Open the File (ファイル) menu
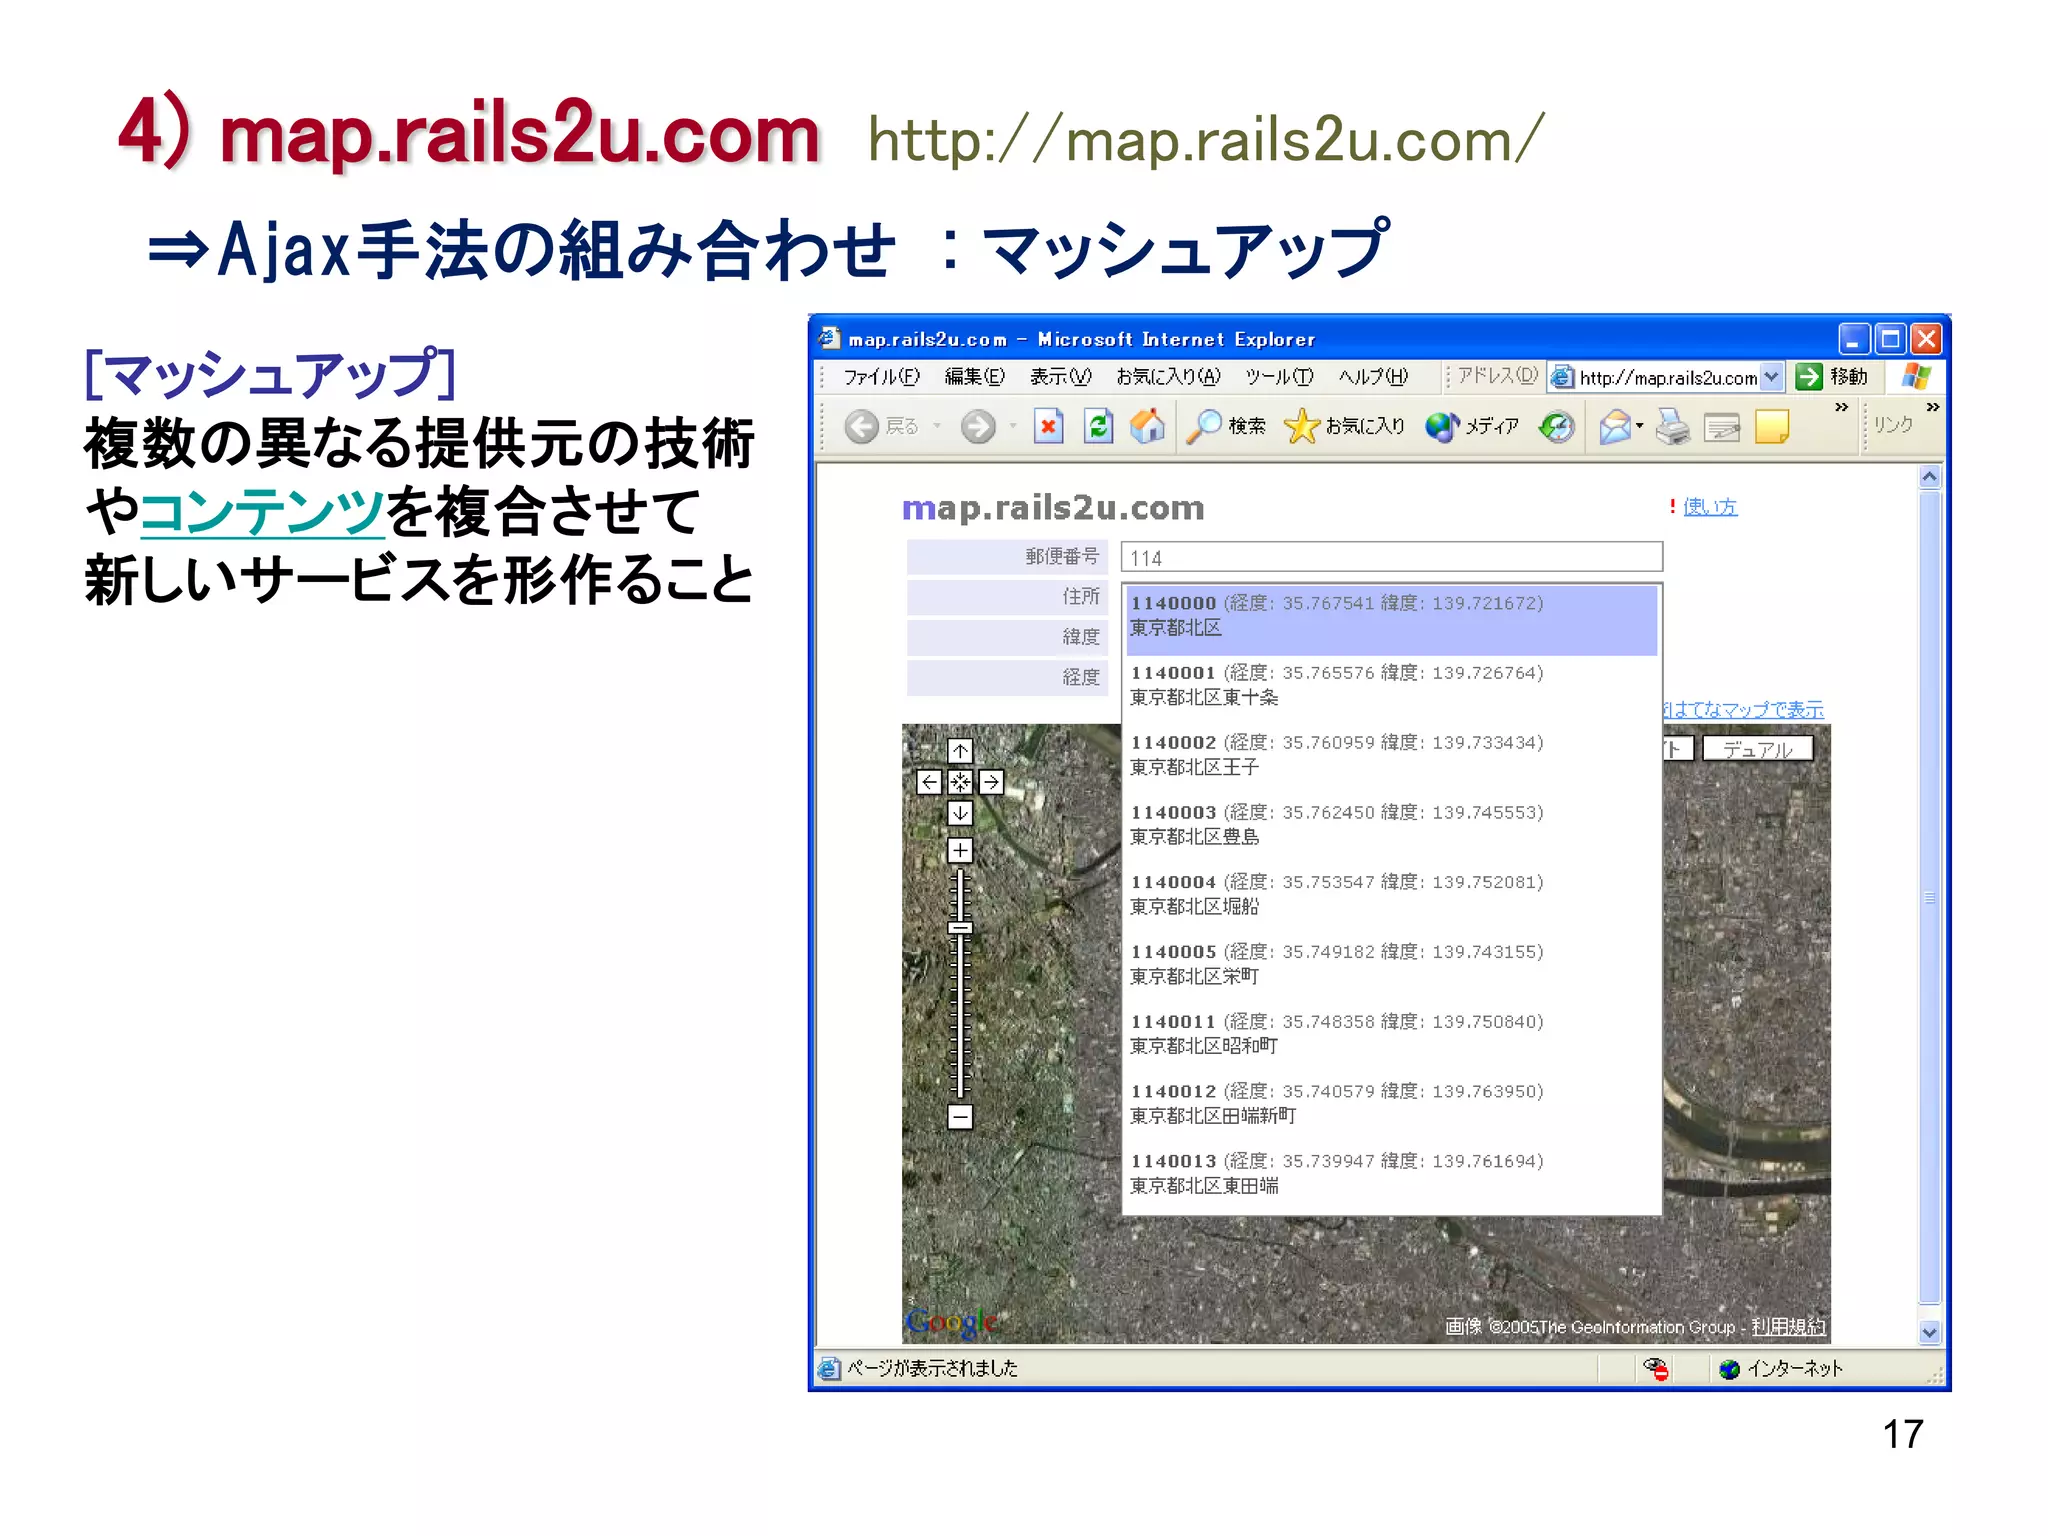Screen dimensions: 2048x1536 point(881,377)
